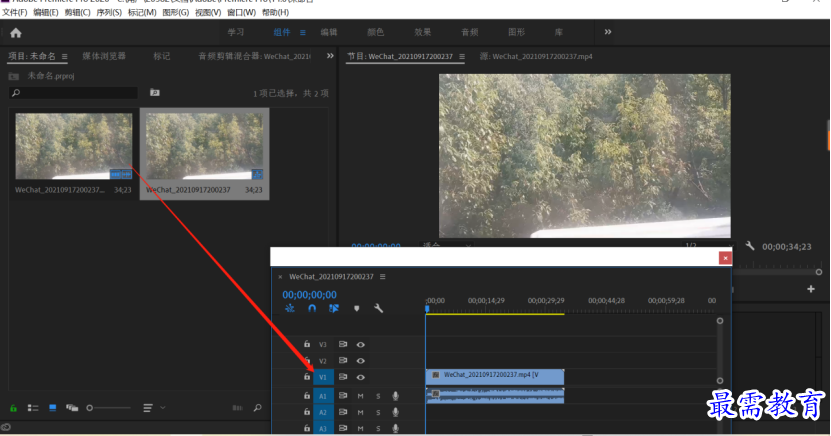Toggle sync lock for V1 track
This screenshot has height=436, width=831.
[343, 377]
